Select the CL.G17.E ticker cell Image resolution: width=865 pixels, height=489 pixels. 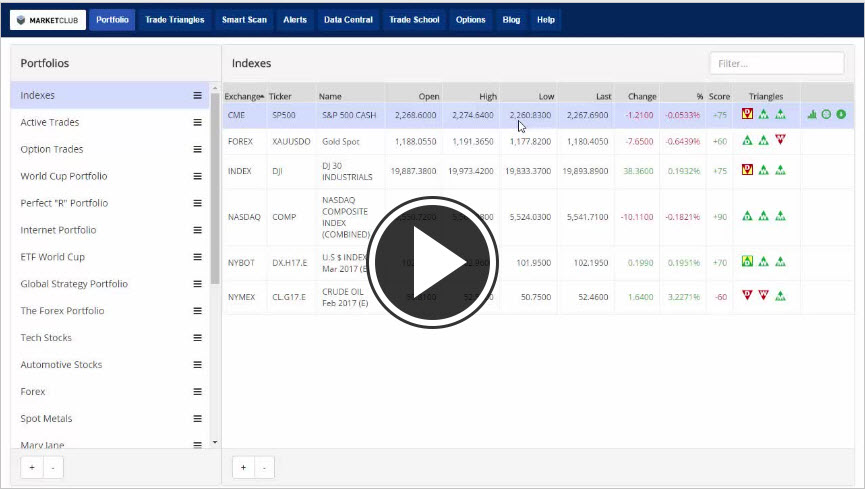pos(289,297)
